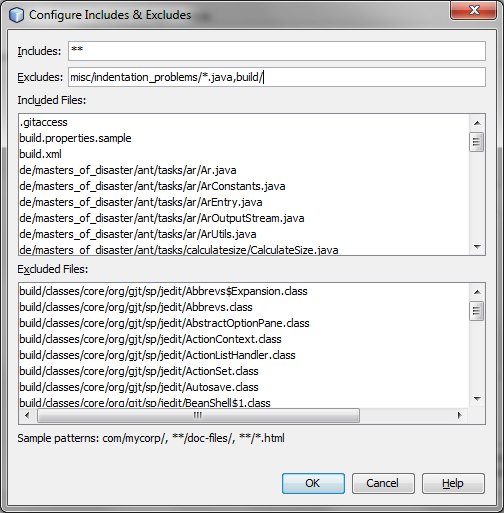Click the Included Files label
Screen dimensions: 504x513
tap(52, 100)
